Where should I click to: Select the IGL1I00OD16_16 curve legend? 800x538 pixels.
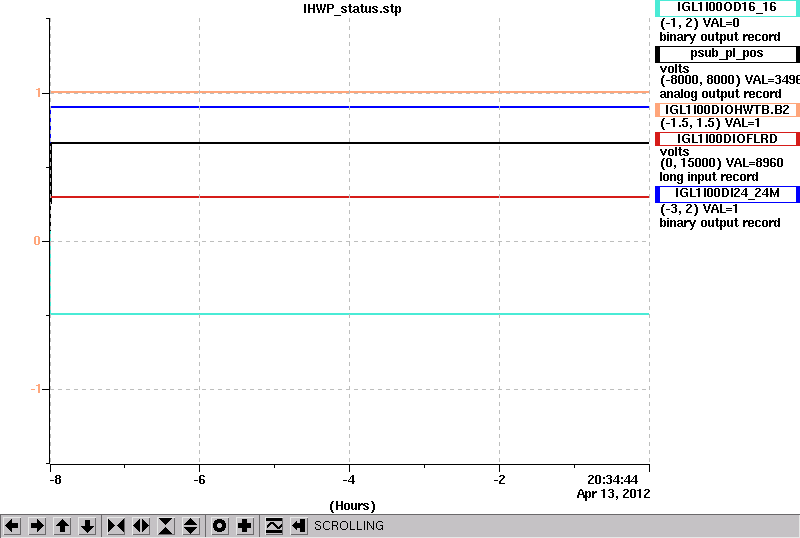(x=727, y=8)
